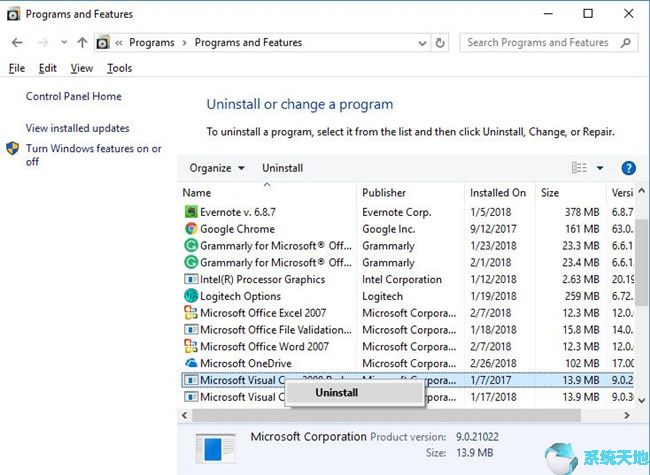This screenshot has width=650, height=475.
Task: Click the Back navigation arrow
Action: pyautogui.click(x=17, y=42)
